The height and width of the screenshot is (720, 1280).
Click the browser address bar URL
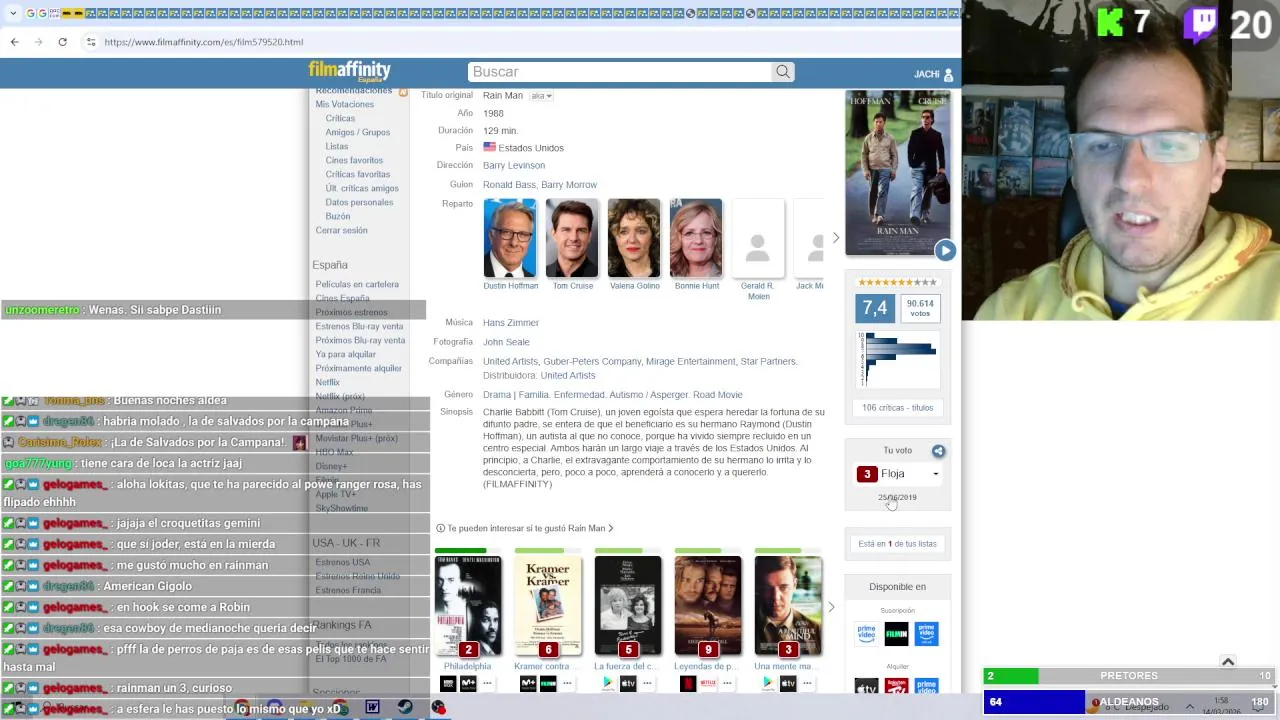[204, 42]
